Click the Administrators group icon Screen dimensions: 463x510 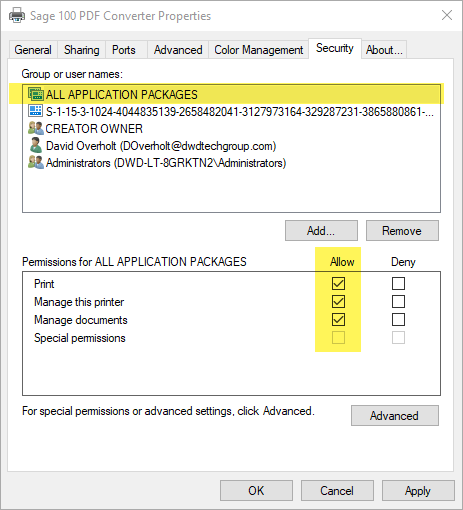point(36,162)
